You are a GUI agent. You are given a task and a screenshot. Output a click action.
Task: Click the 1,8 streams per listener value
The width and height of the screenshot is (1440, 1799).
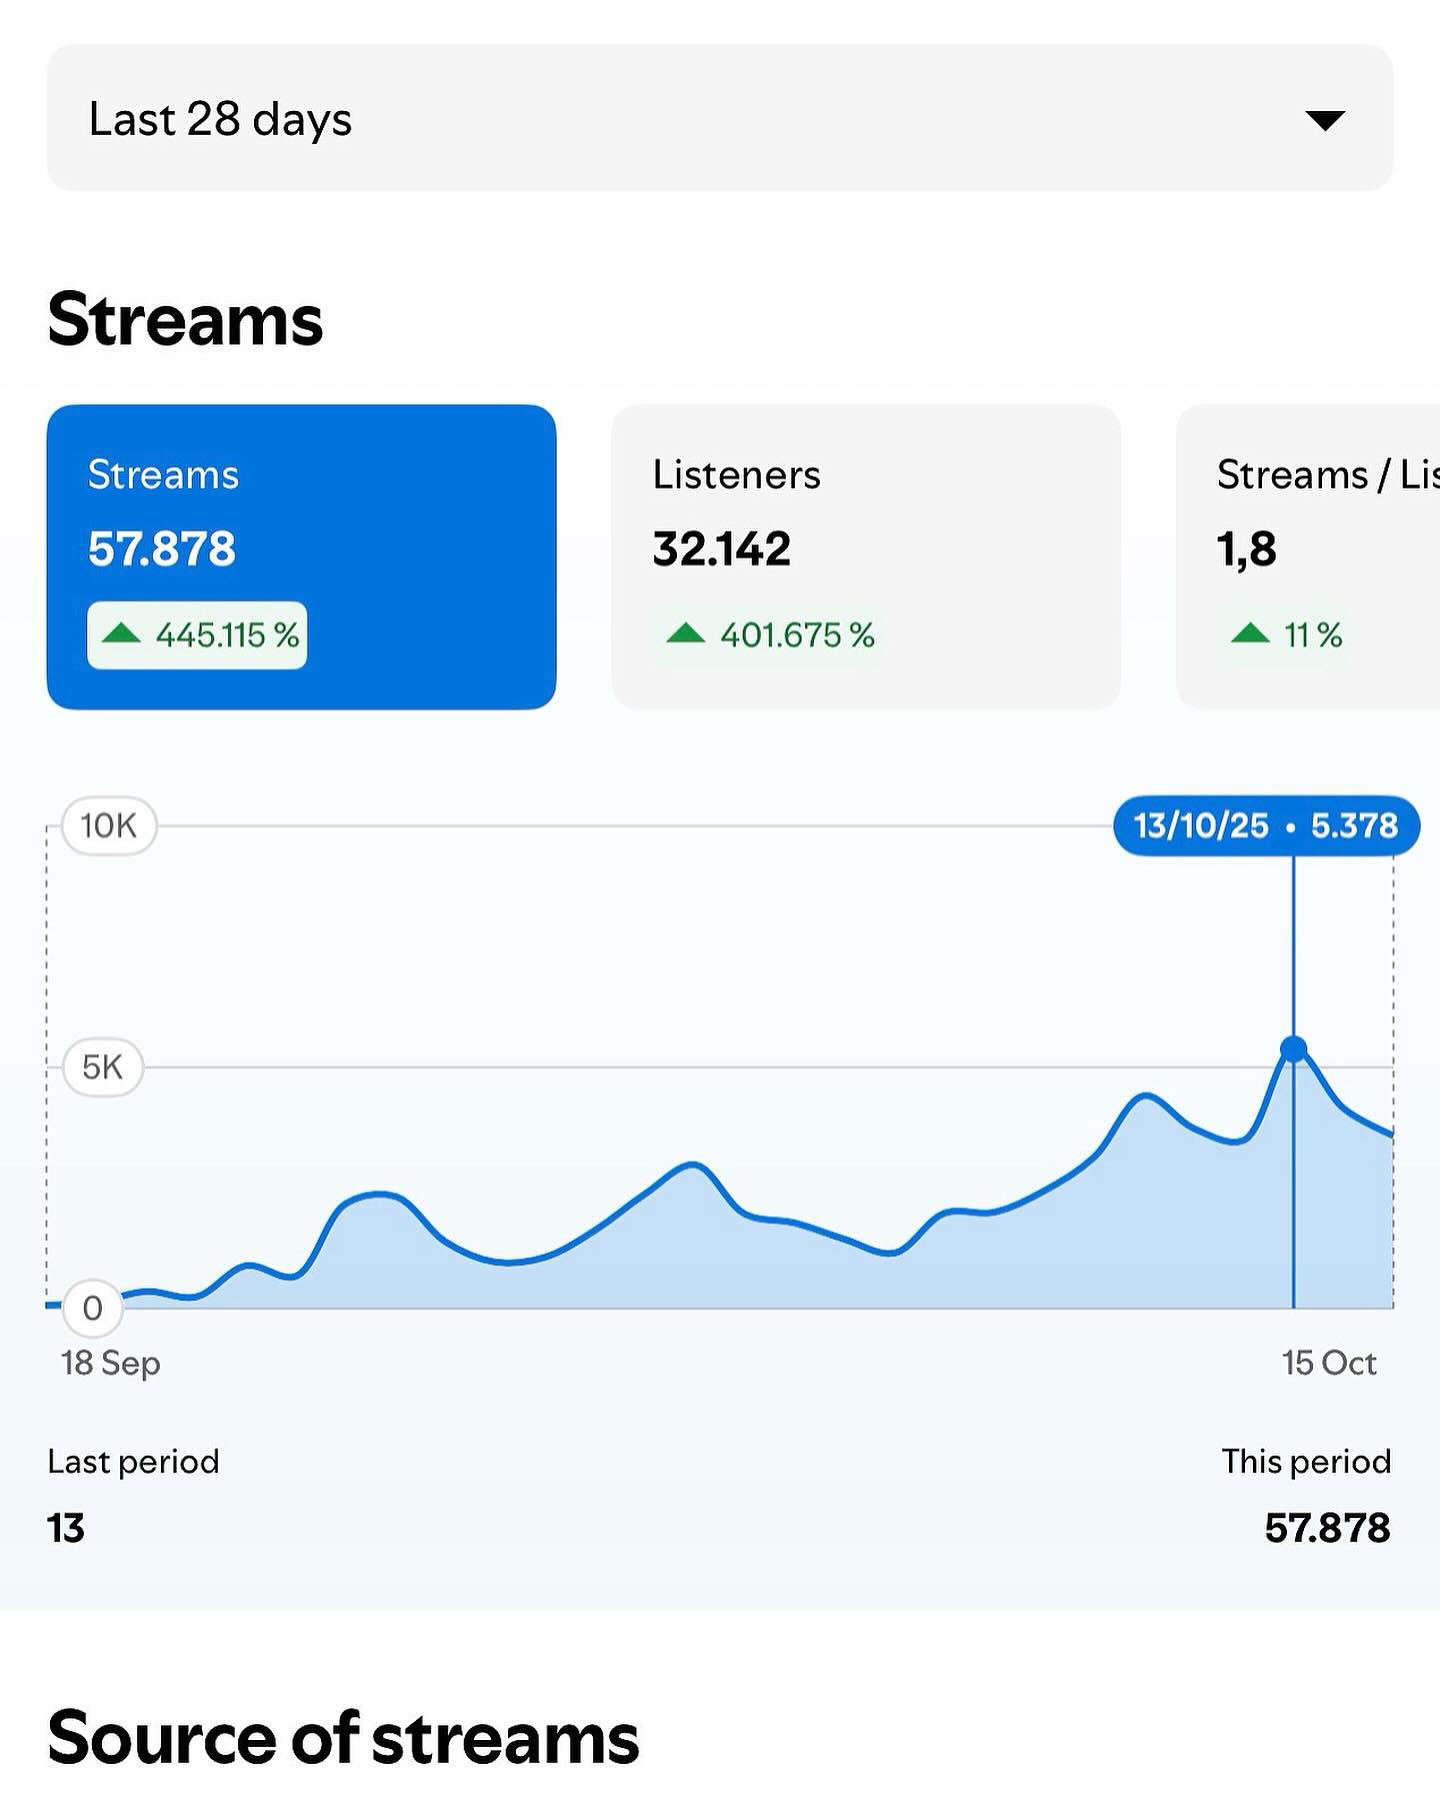(1247, 549)
